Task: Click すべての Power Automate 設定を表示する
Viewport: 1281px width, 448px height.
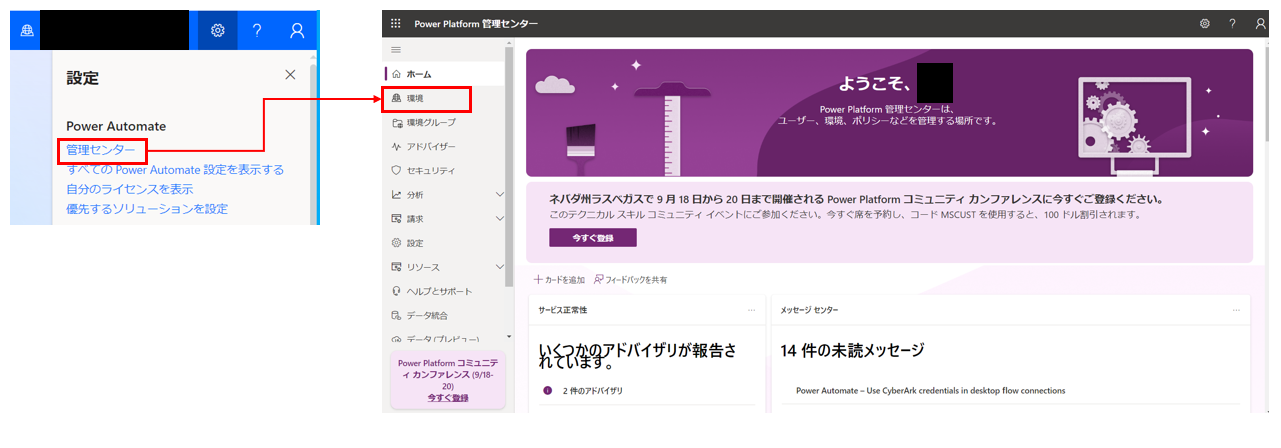Action: [x=175, y=169]
